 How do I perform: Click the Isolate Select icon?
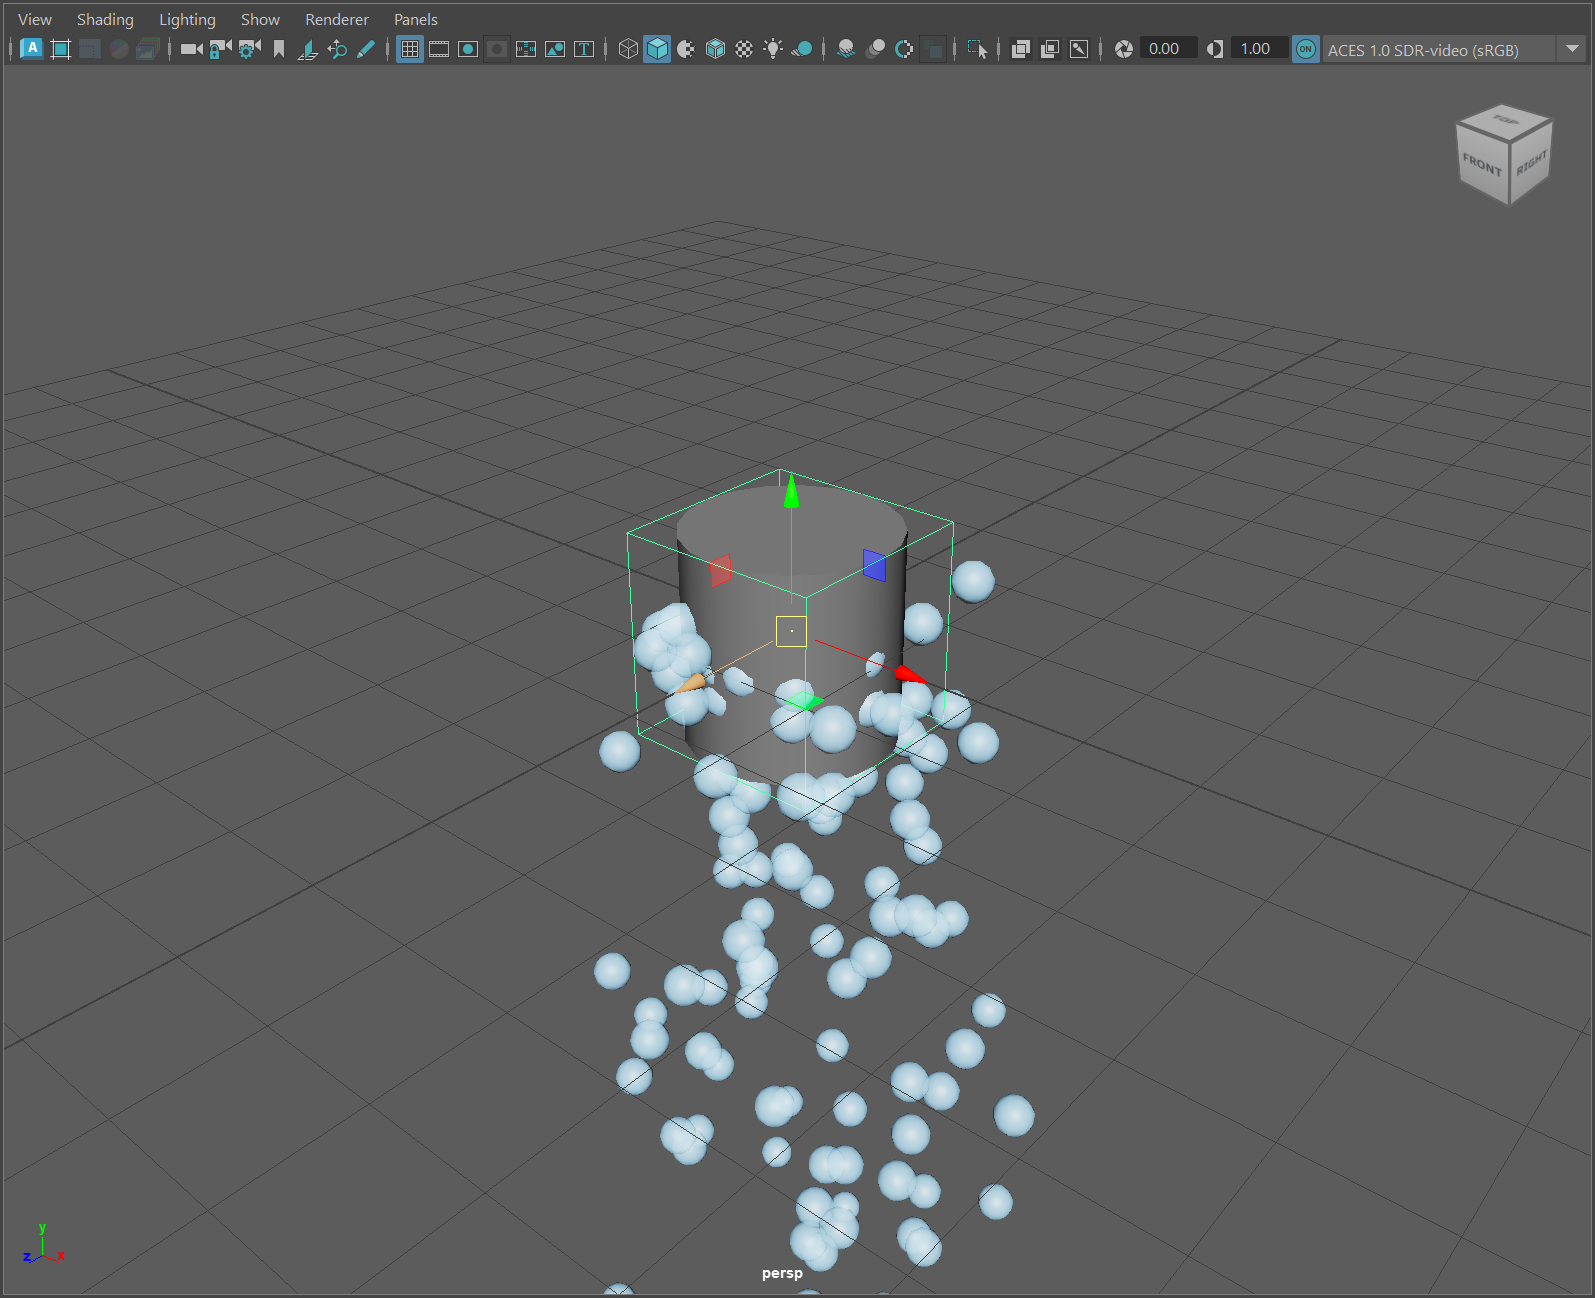pos(977,49)
